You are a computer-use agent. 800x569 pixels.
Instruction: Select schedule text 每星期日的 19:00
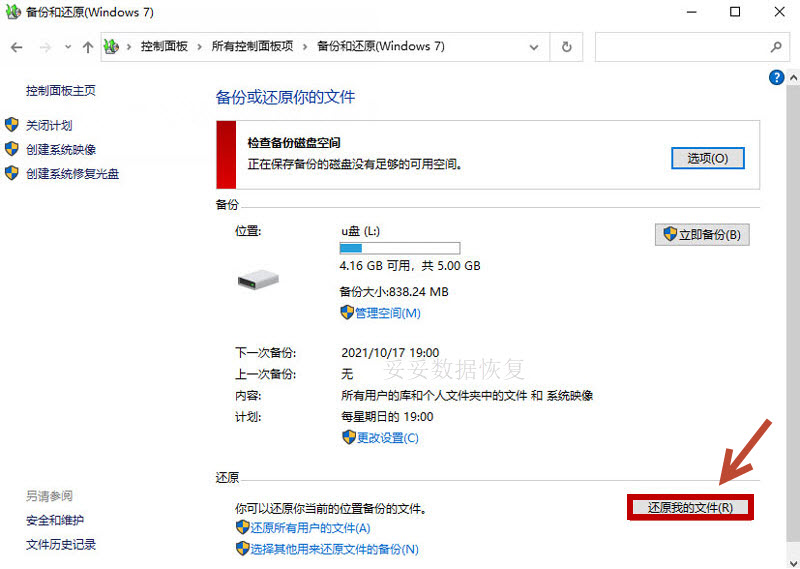coord(387,417)
